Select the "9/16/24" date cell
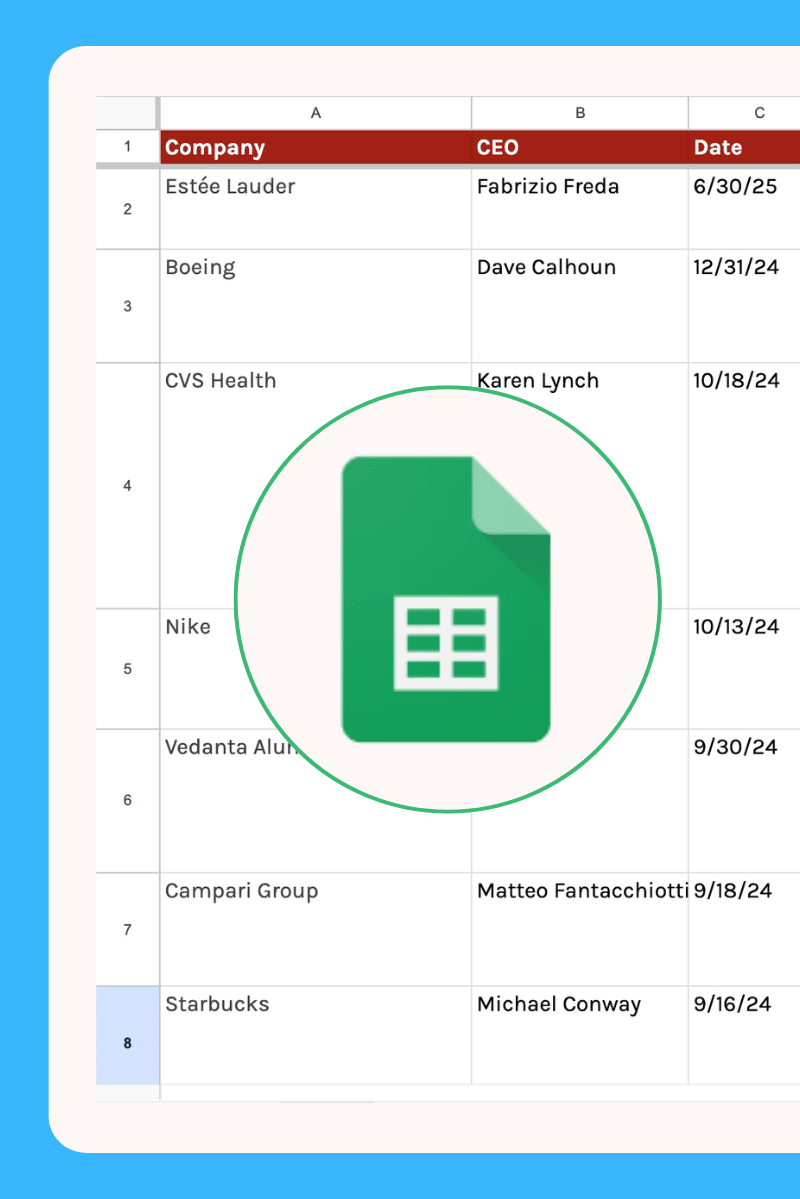800x1199 pixels. point(744,1035)
